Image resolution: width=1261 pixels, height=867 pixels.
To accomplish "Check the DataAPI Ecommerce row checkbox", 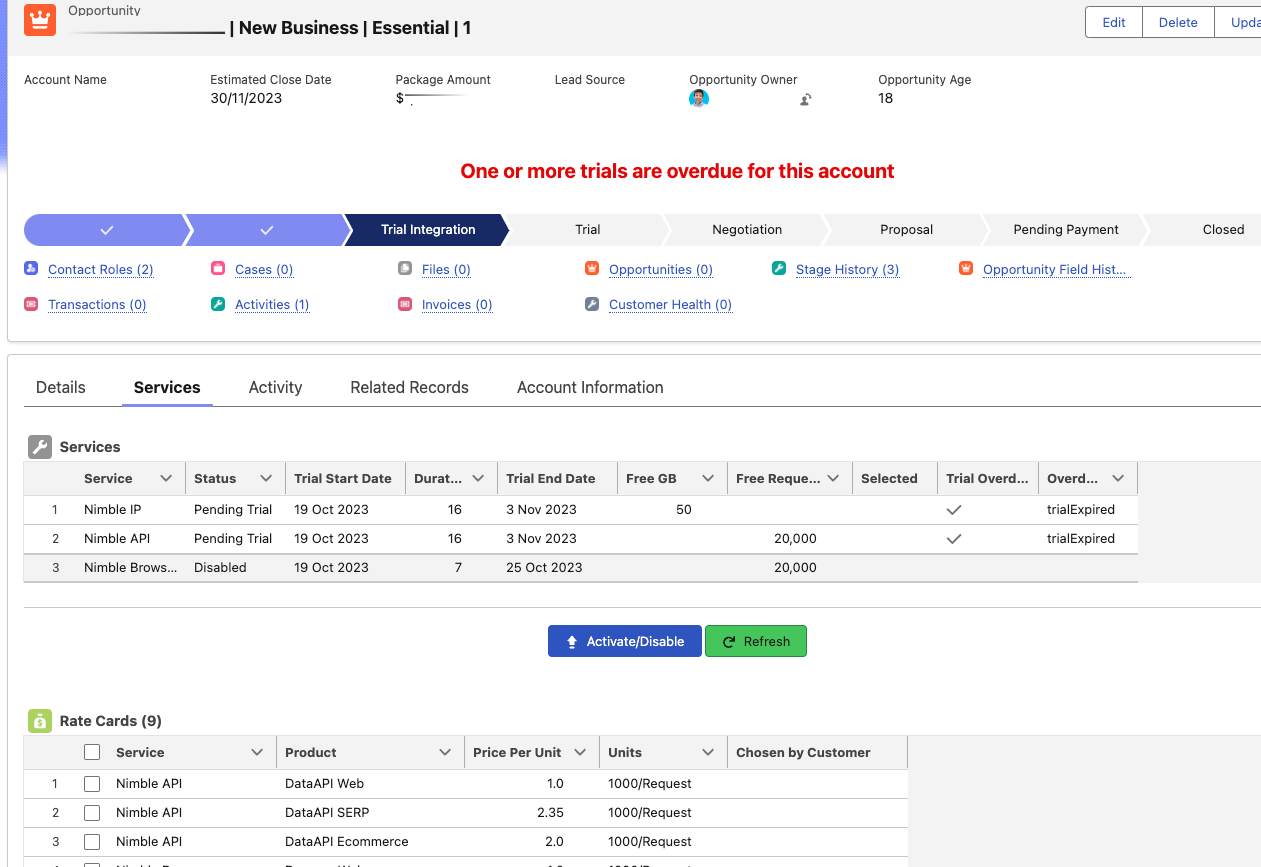I will tap(92, 841).
